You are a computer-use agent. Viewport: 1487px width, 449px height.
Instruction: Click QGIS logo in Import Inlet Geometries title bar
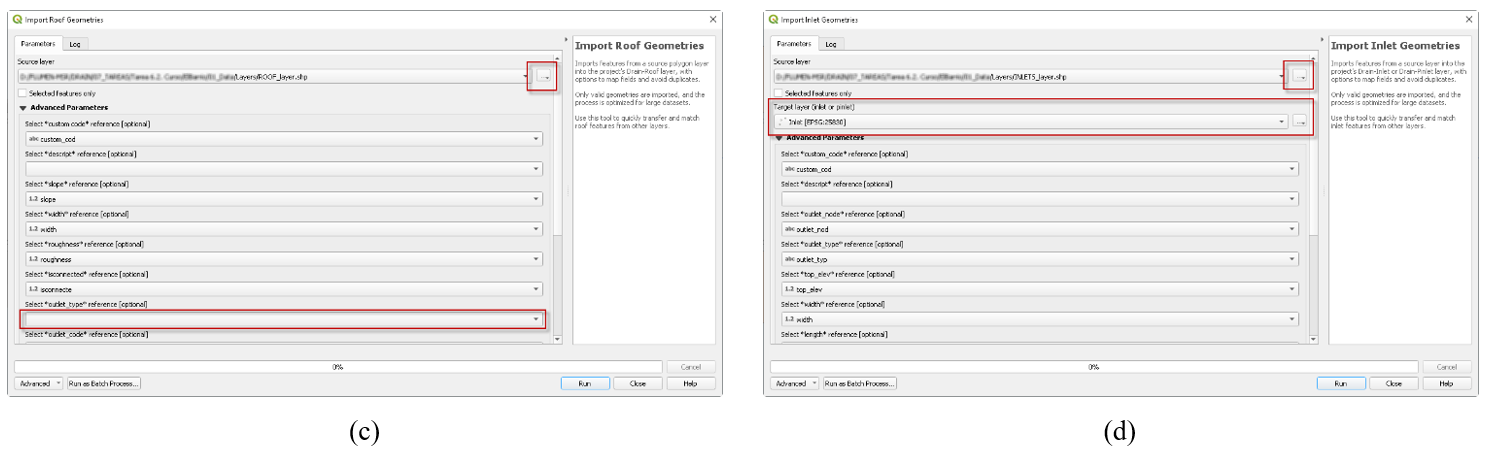click(x=774, y=19)
